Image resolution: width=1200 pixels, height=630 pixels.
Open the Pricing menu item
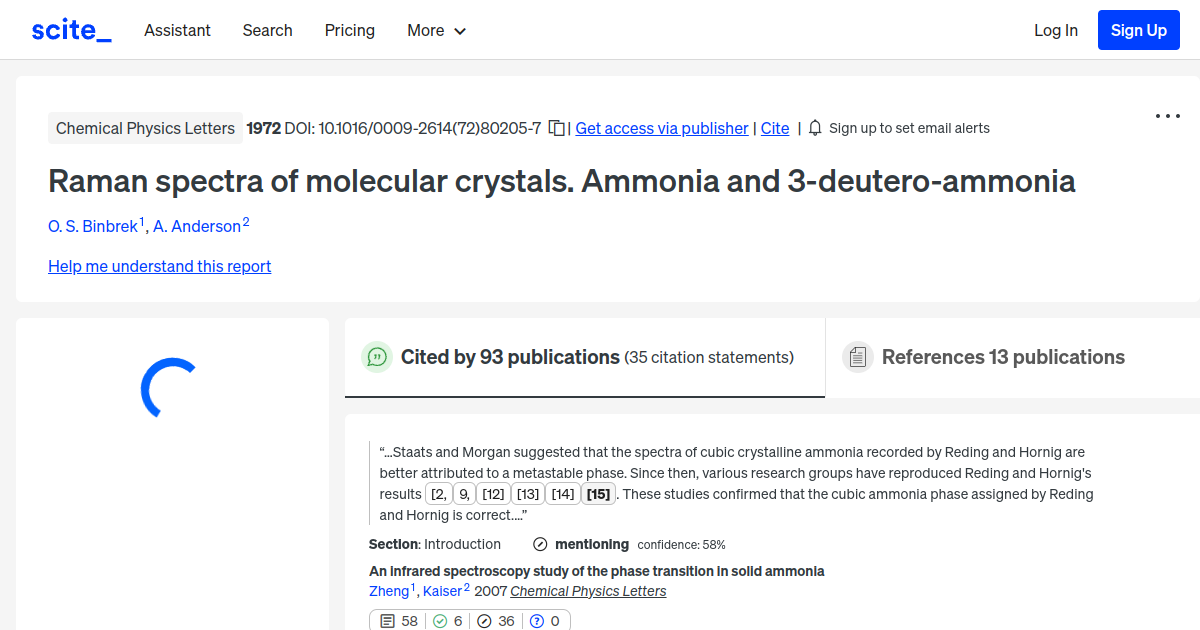(x=349, y=30)
